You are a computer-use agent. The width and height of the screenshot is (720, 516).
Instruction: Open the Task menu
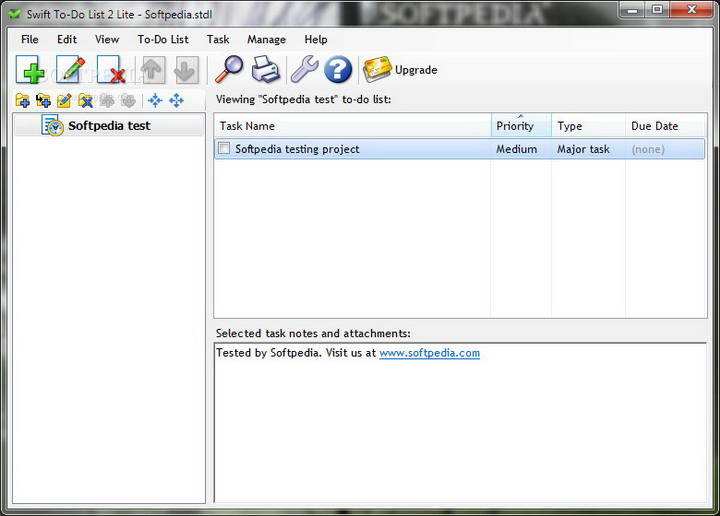[x=218, y=39]
